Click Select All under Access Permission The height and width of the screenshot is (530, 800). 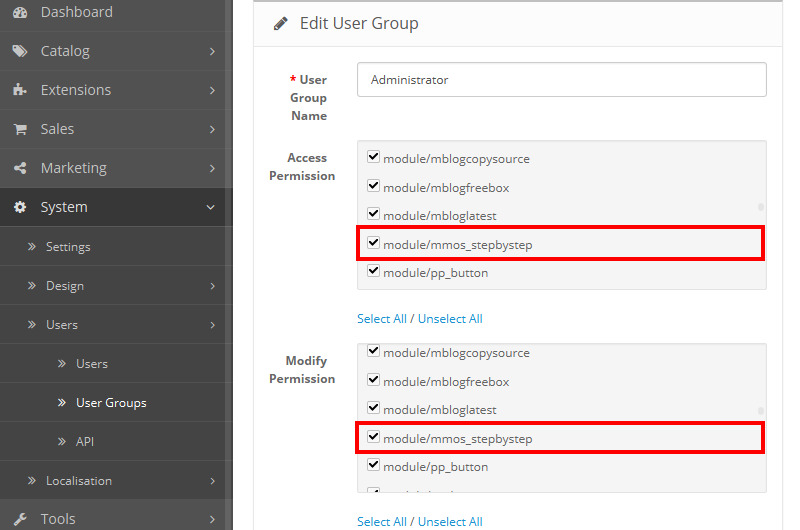[x=381, y=319]
